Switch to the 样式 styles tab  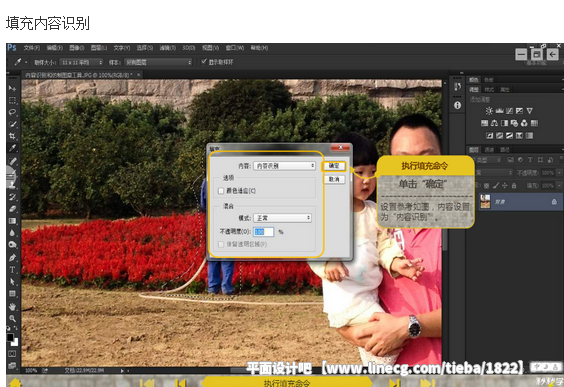(x=489, y=90)
